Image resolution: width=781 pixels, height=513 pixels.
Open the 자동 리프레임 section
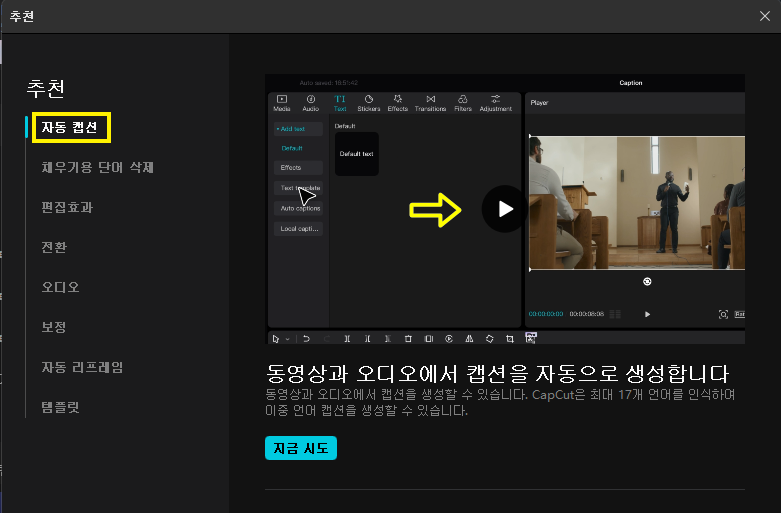coord(82,367)
